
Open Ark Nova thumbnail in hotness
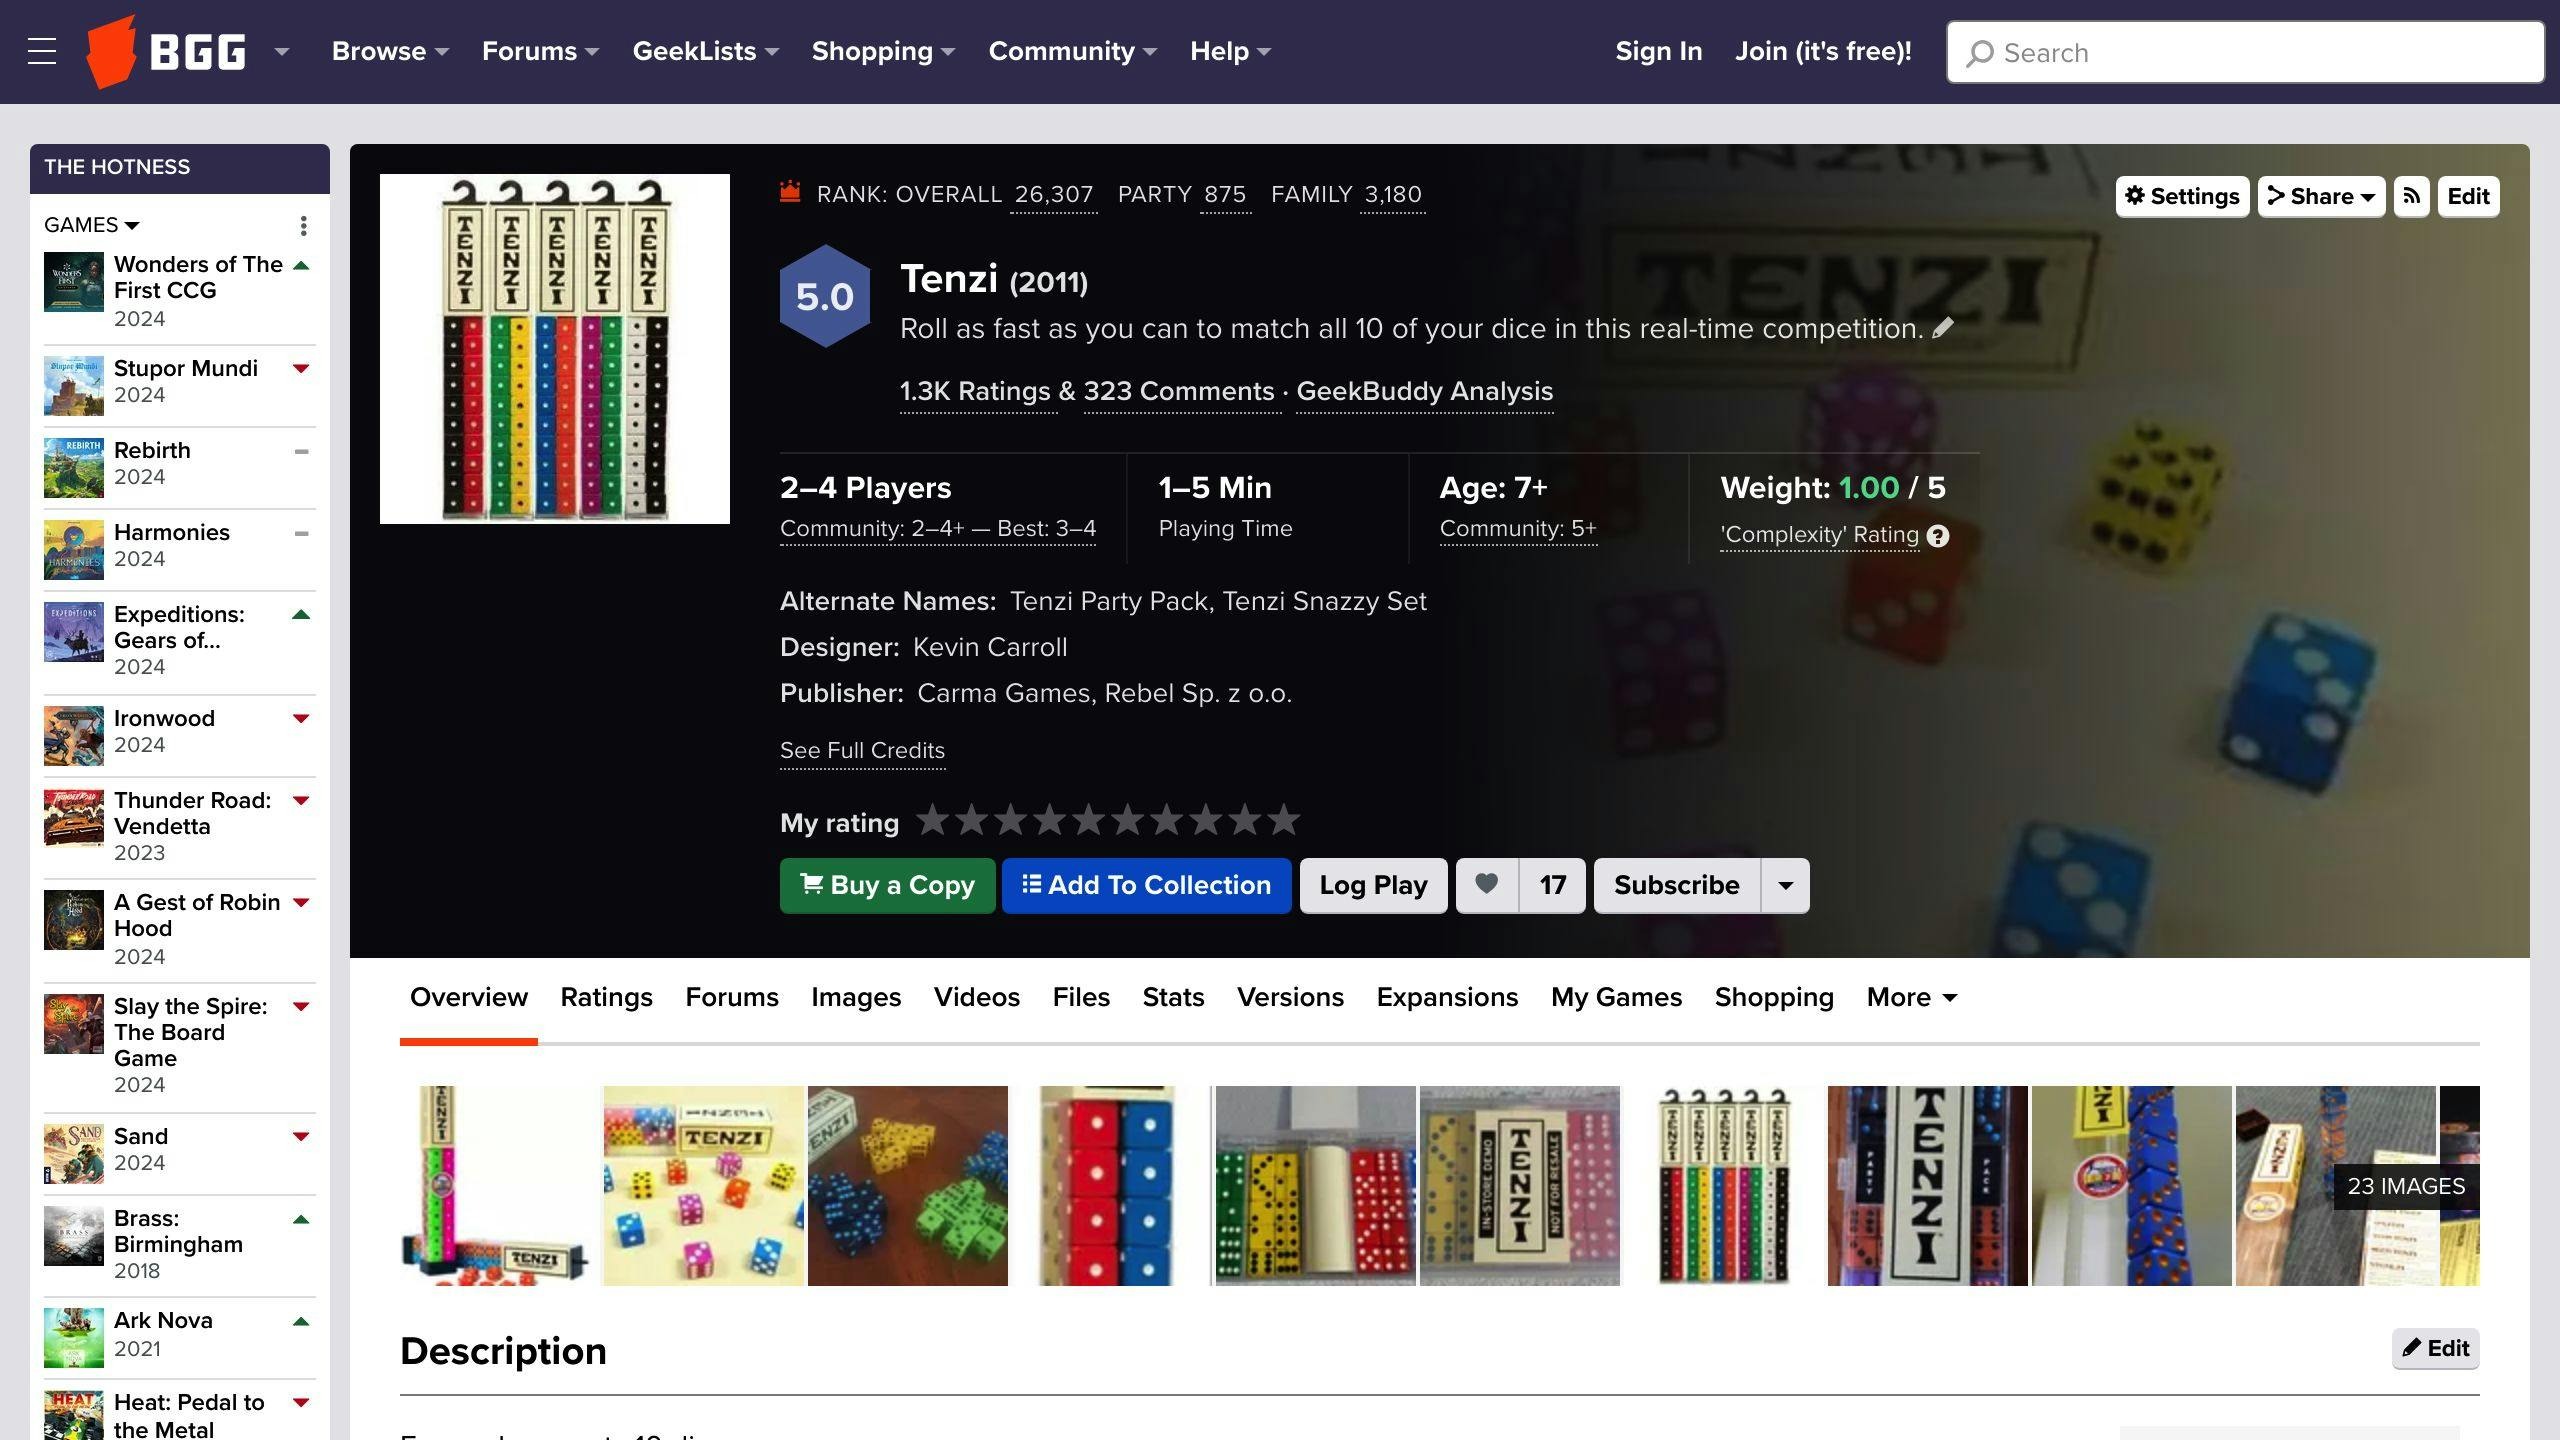pos(74,1337)
